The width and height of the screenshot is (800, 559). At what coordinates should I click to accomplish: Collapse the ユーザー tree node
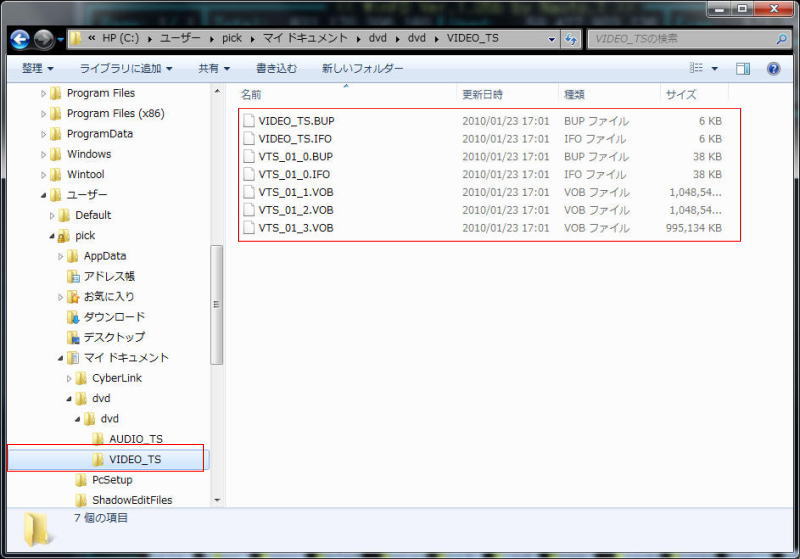point(43,195)
